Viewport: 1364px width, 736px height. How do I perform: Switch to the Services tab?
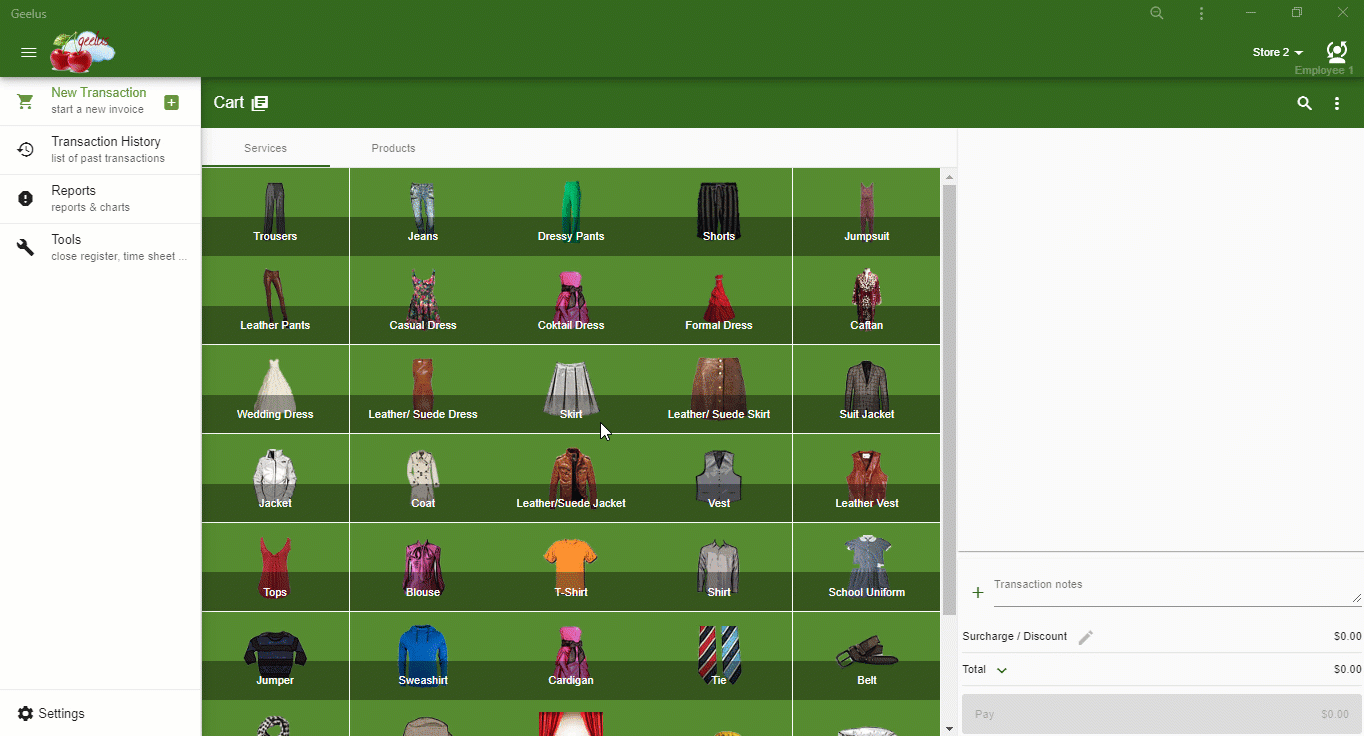coord(265,148)
